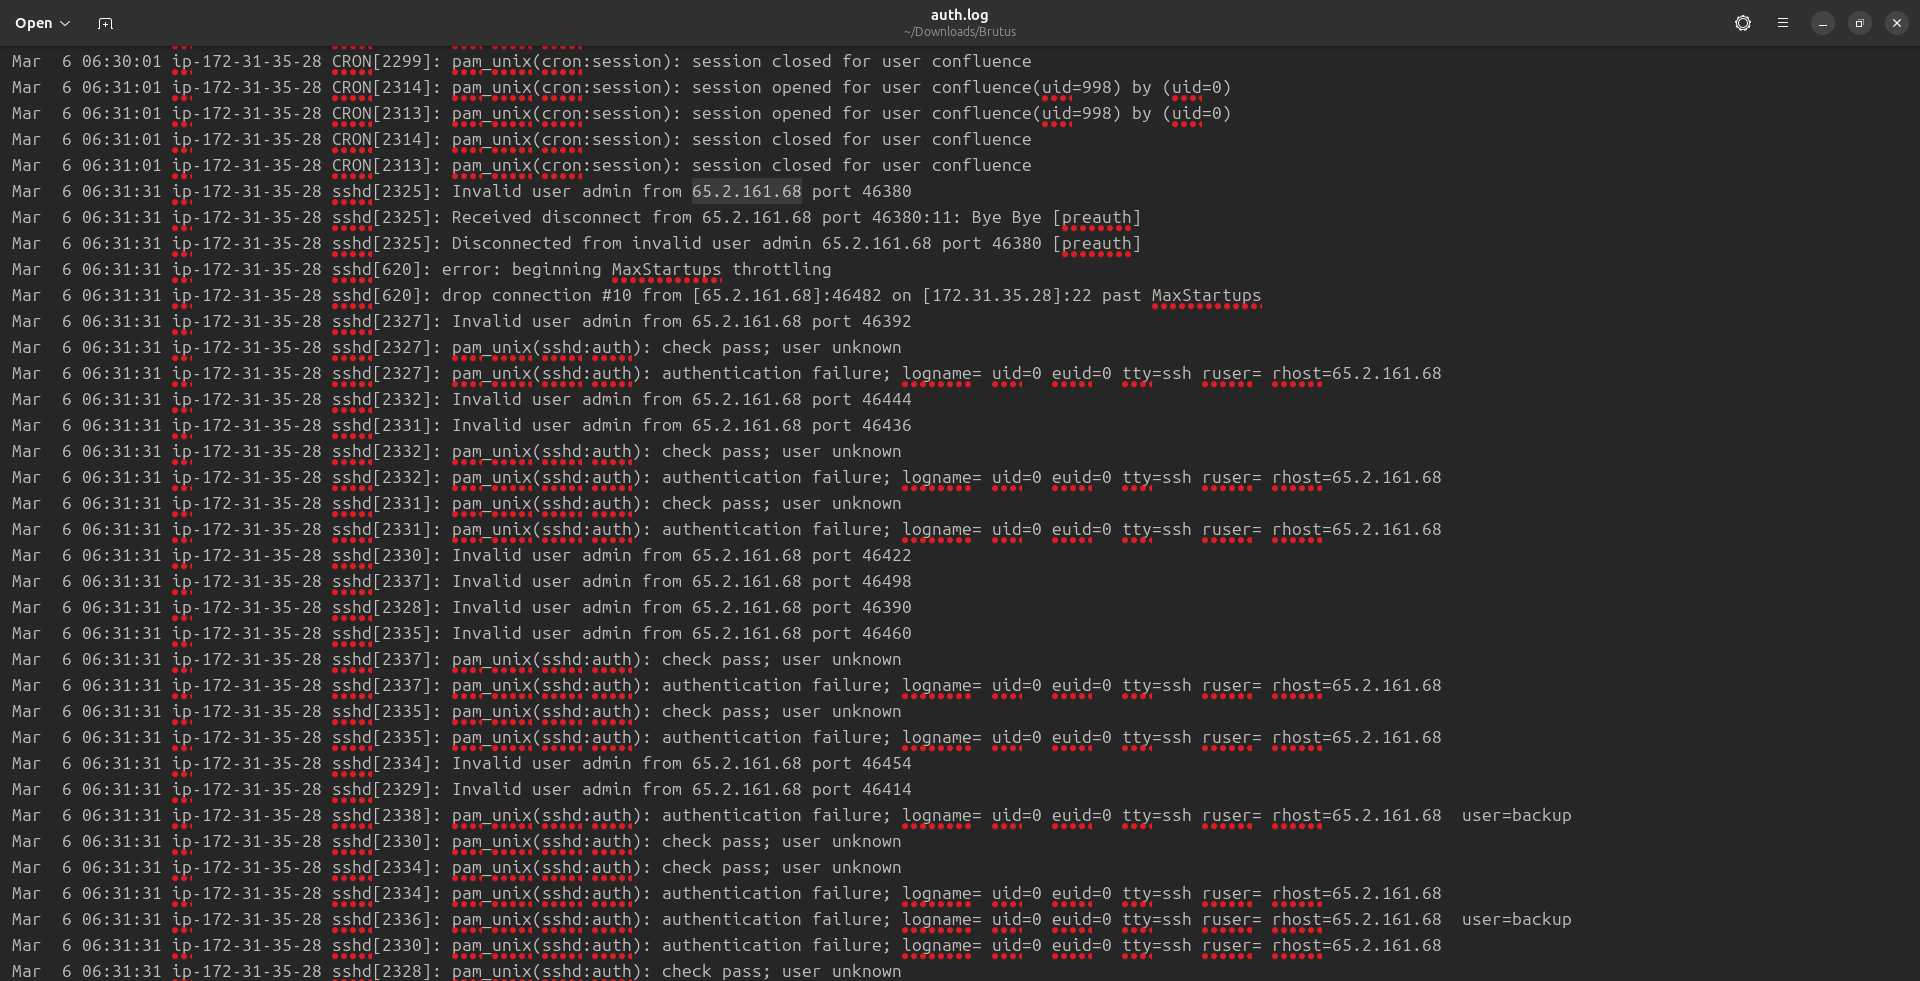Click 'error: beginning MaxStartups throttling' text

[637, 270]
